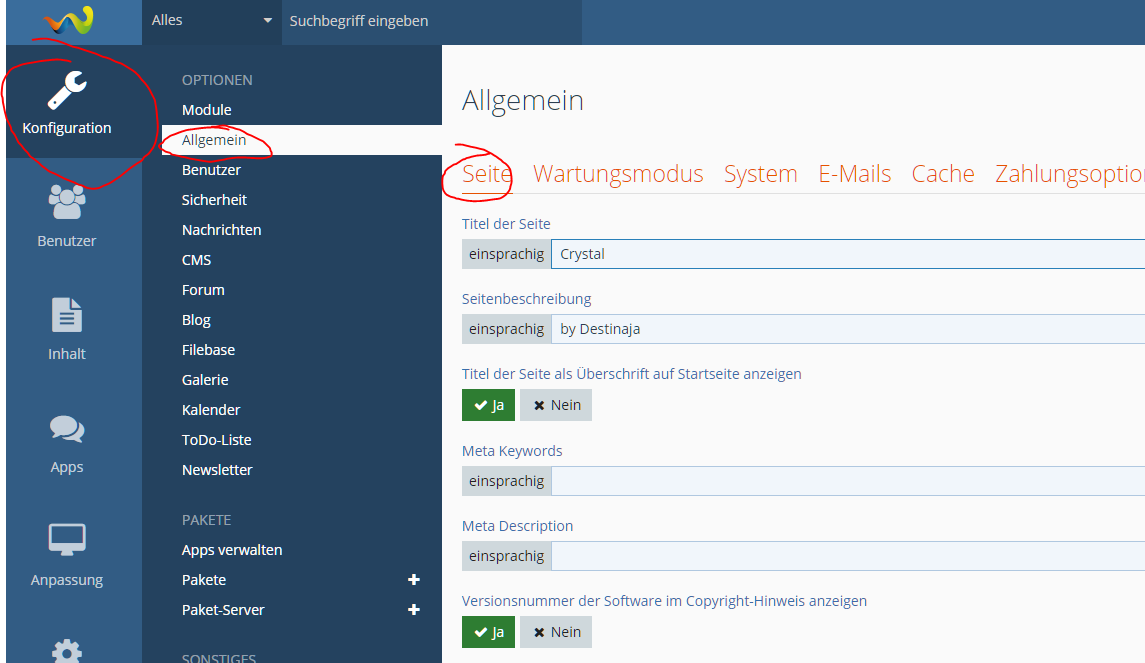Switch to the E-Mails tab

(854, 174)
